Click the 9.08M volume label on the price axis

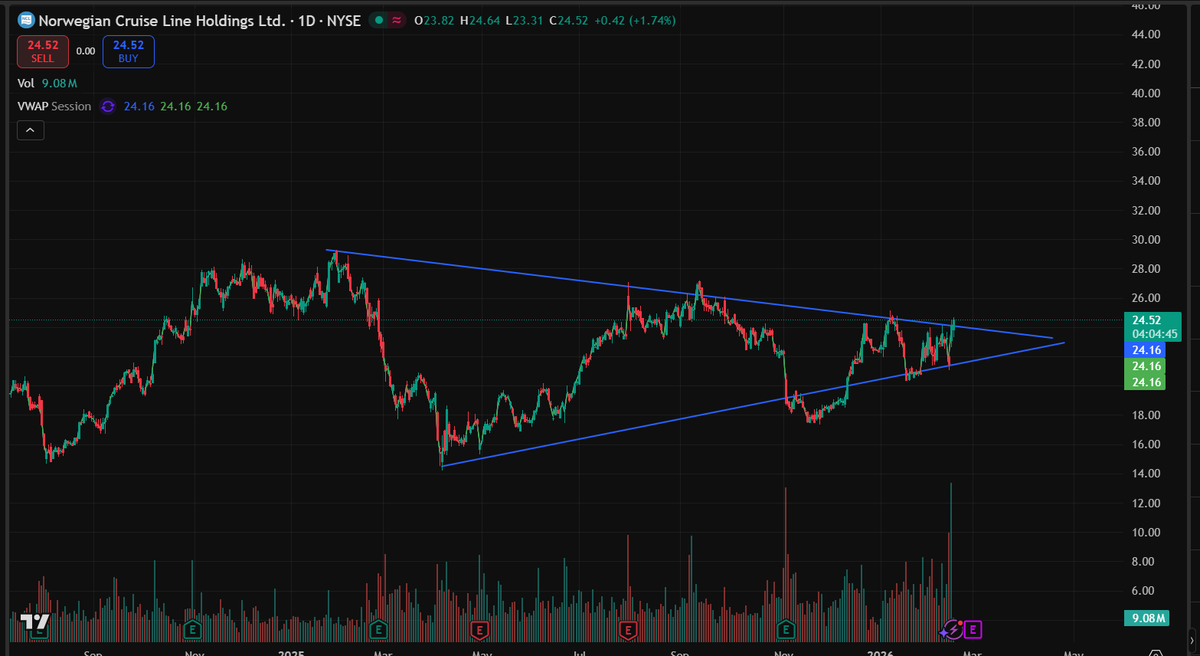1148,620
